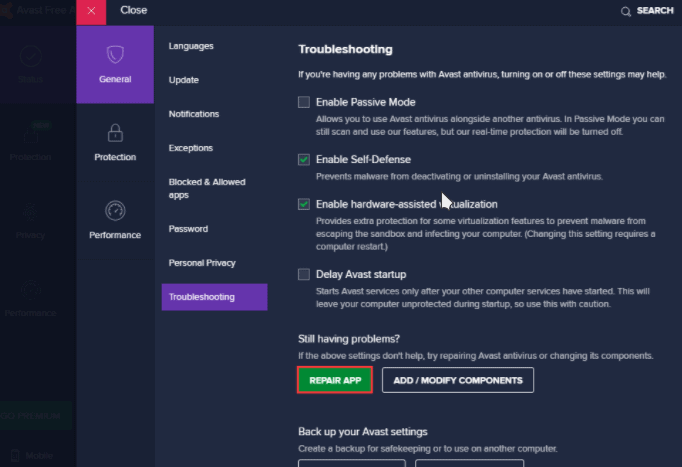
Task: Click the Close label at top
Action: (134, 10)
